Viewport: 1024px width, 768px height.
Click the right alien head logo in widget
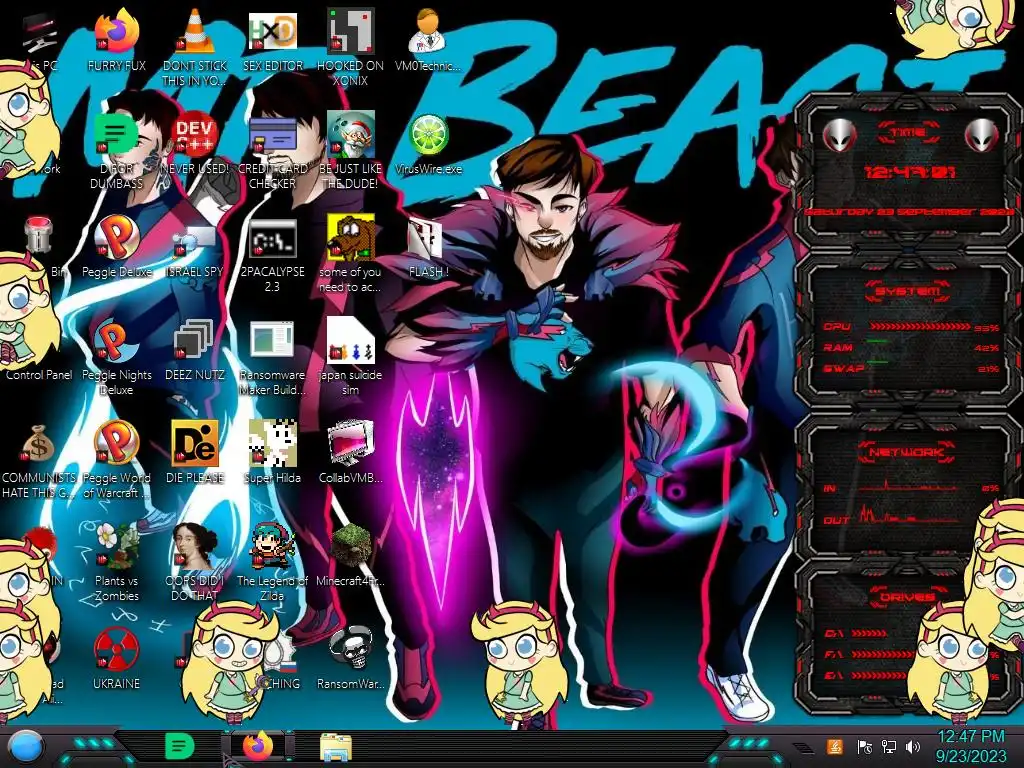pyautogui.click(x=981, y=135)
